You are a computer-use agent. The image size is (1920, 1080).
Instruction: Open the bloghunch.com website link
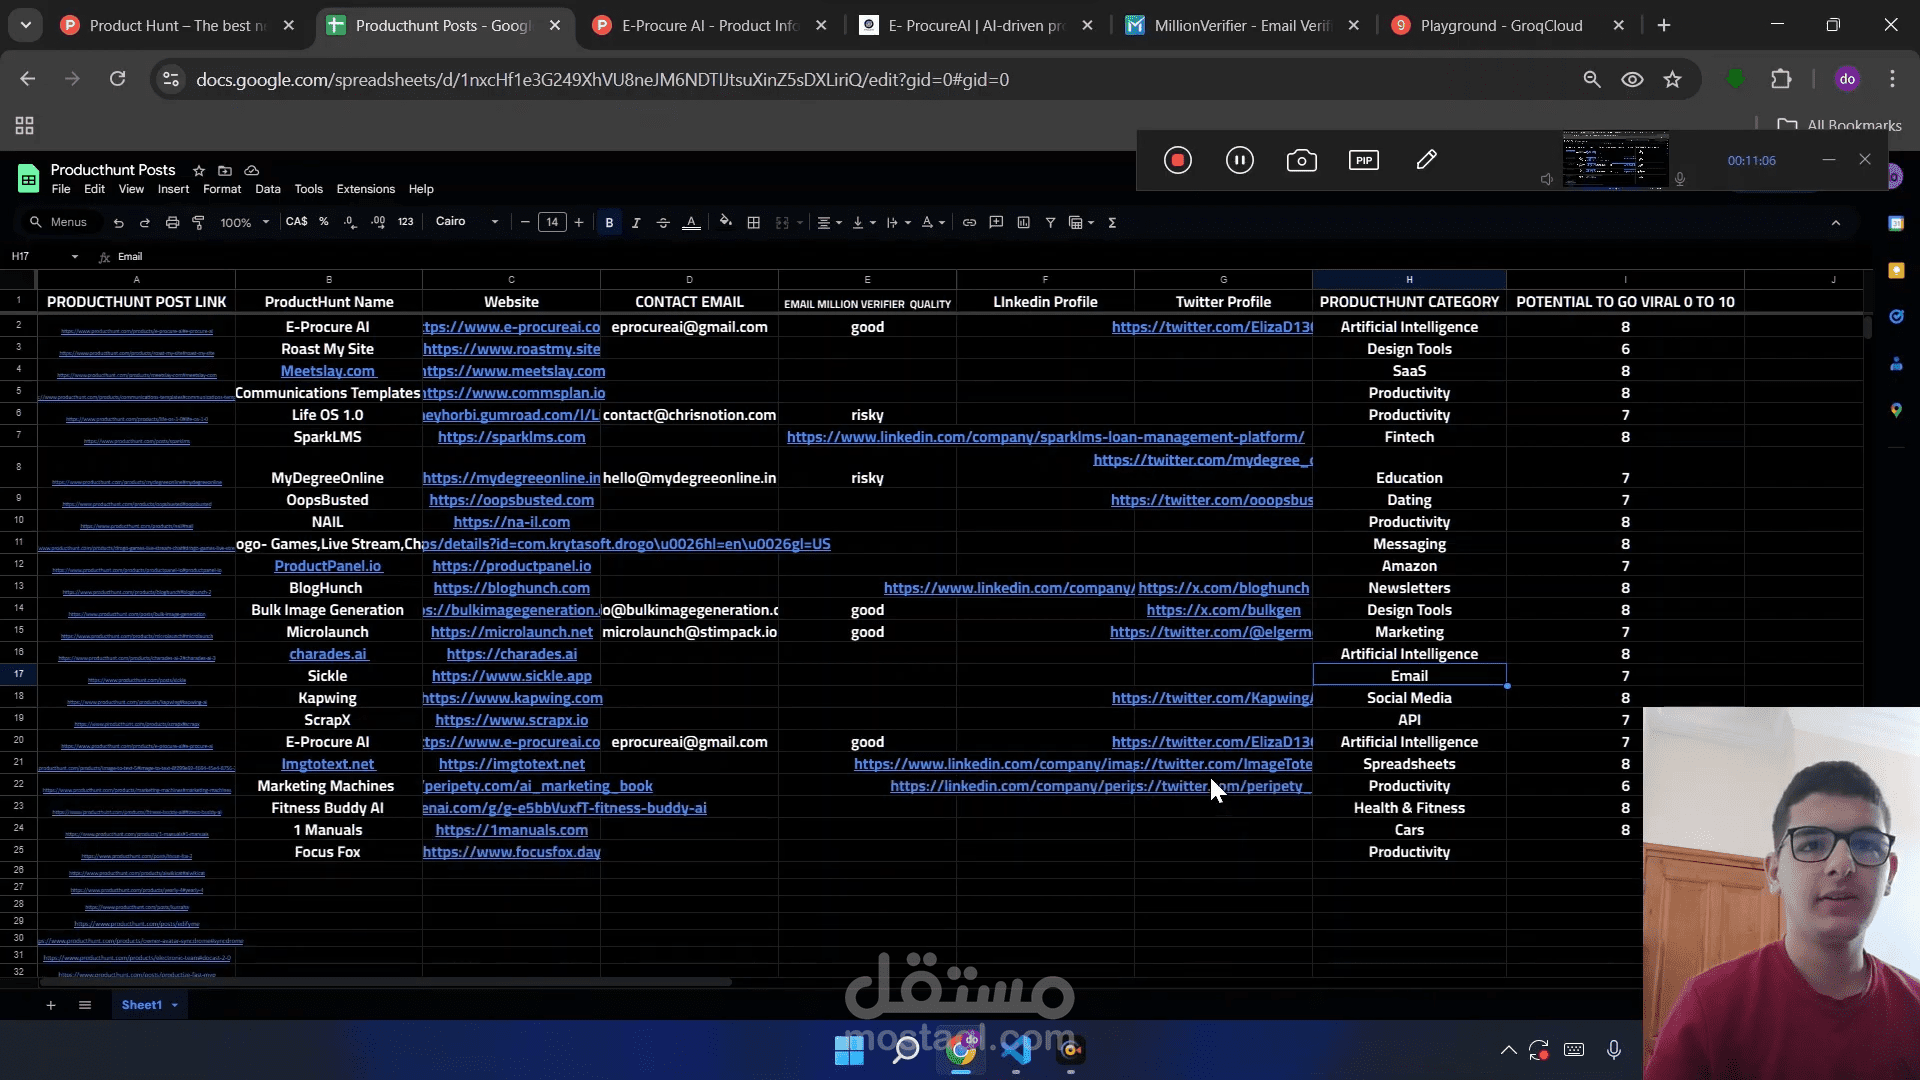pyautogui.click(x=511, y=588)
